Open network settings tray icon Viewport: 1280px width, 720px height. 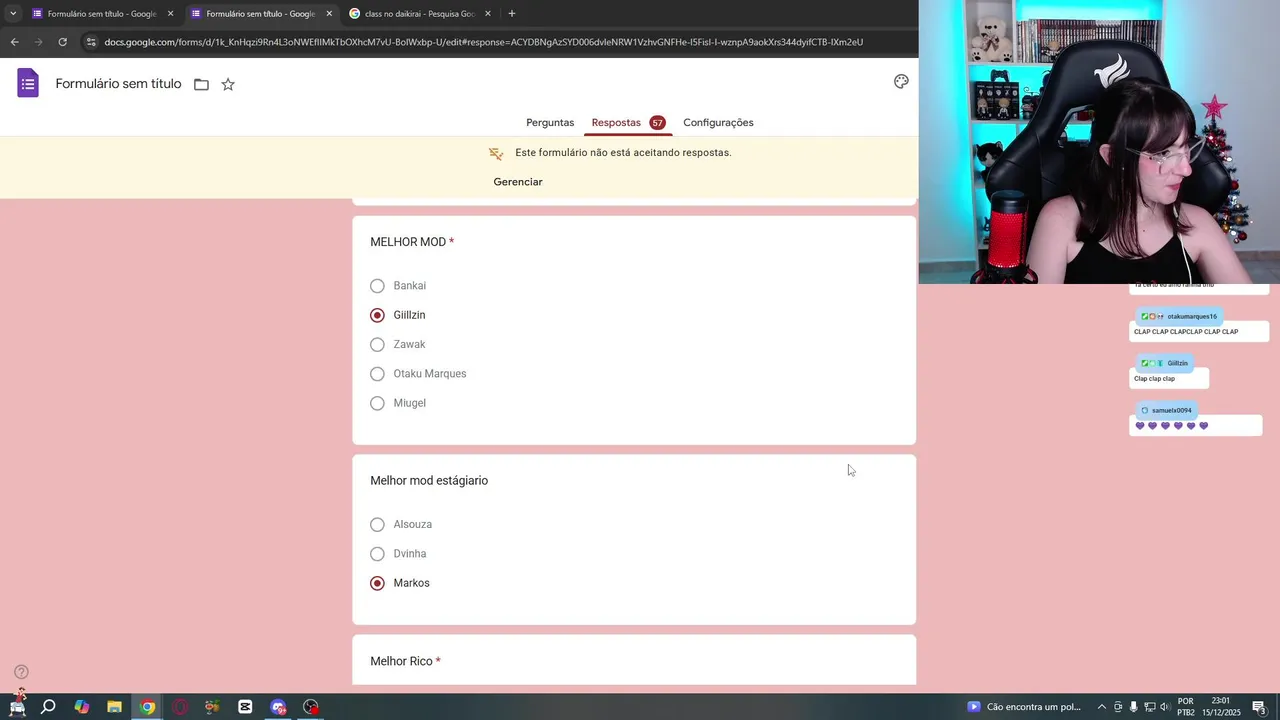tap(1149, 707)
